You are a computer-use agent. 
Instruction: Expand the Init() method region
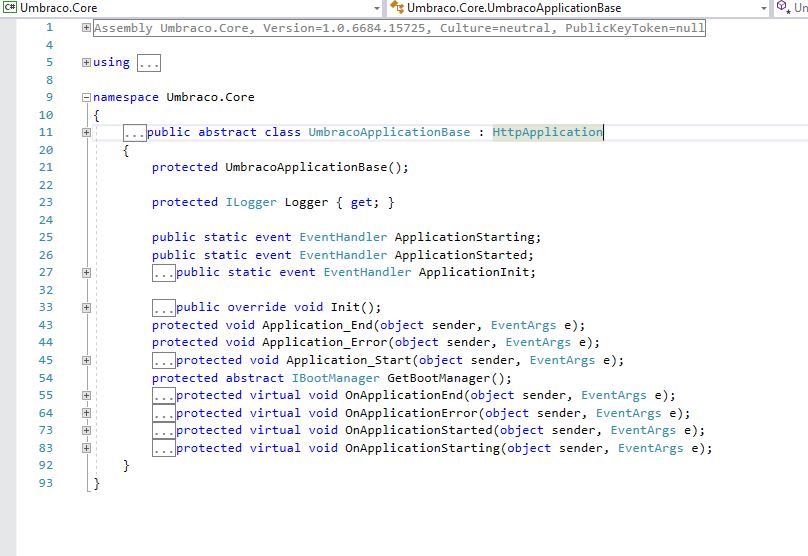pos(87,308)
